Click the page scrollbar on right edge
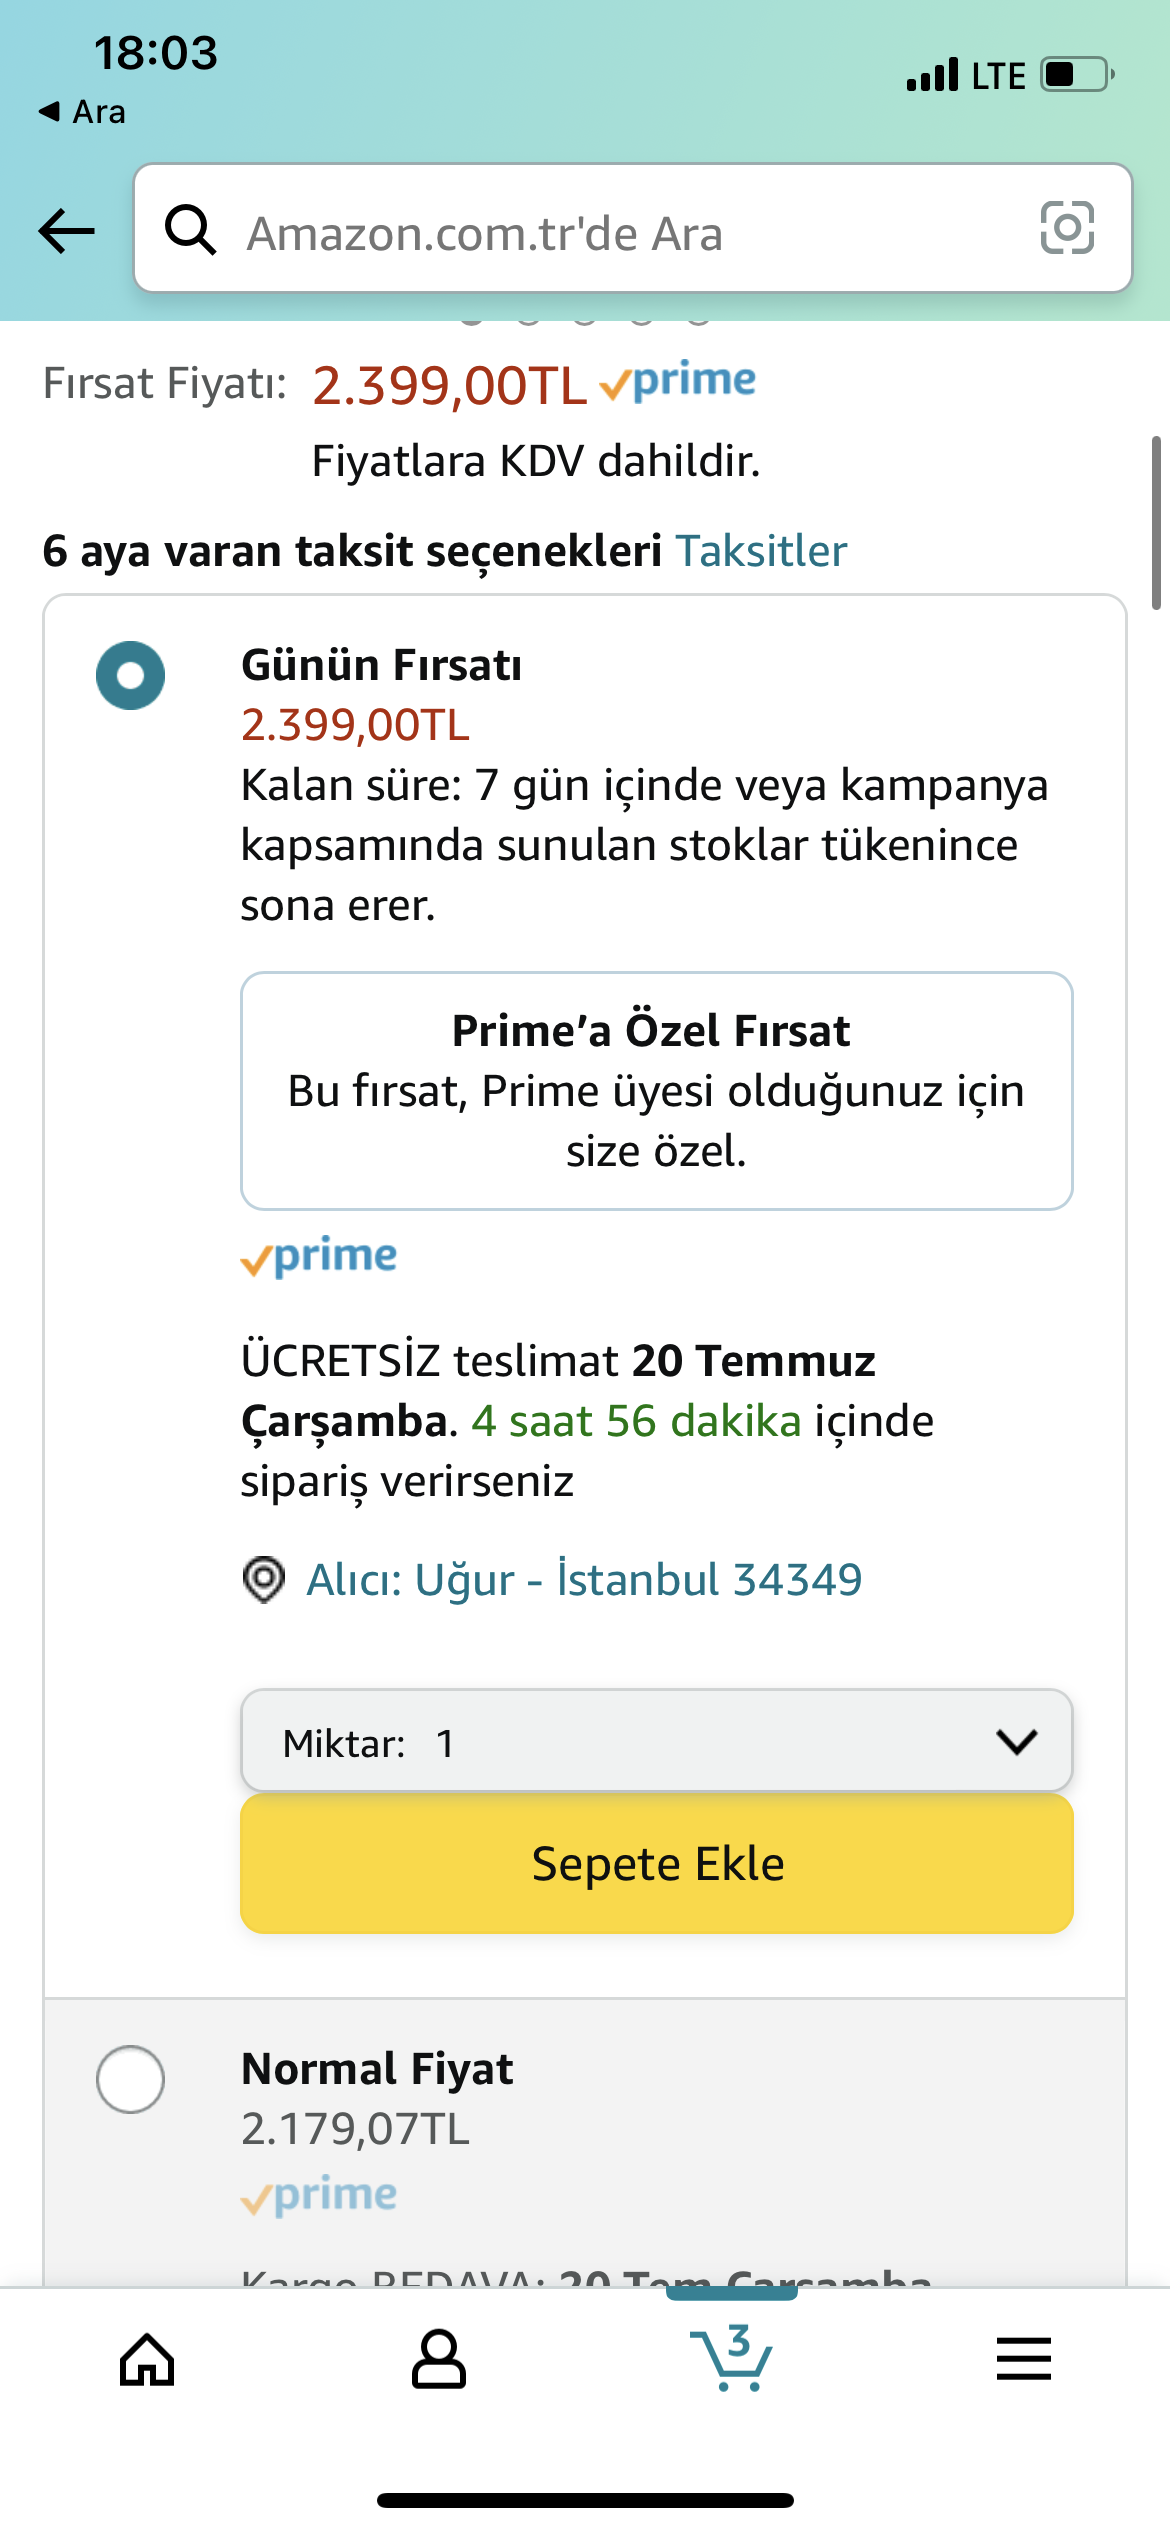 pos(1156,522)
